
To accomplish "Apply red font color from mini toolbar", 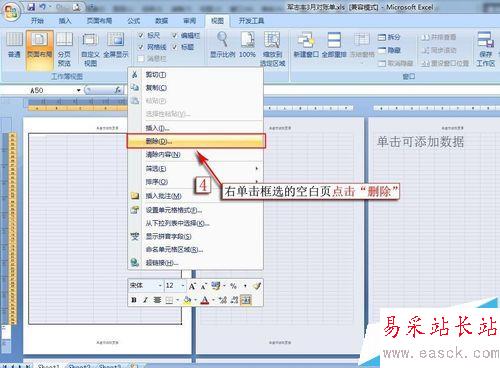I will (x=205, y=300).
